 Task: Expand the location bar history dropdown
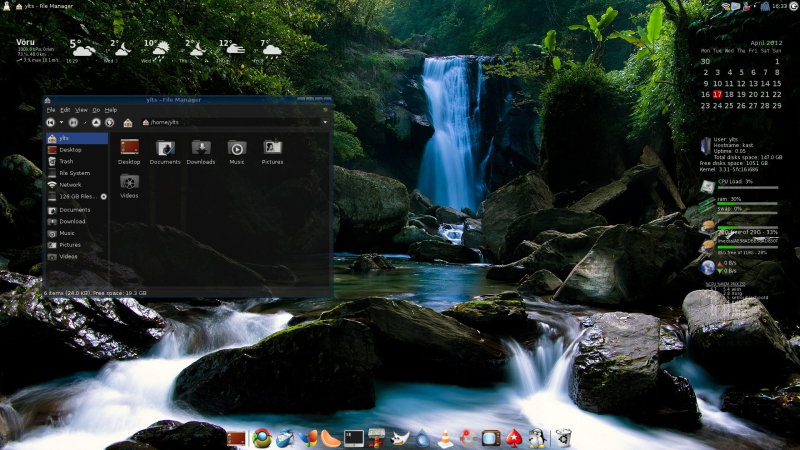point(325,122)
